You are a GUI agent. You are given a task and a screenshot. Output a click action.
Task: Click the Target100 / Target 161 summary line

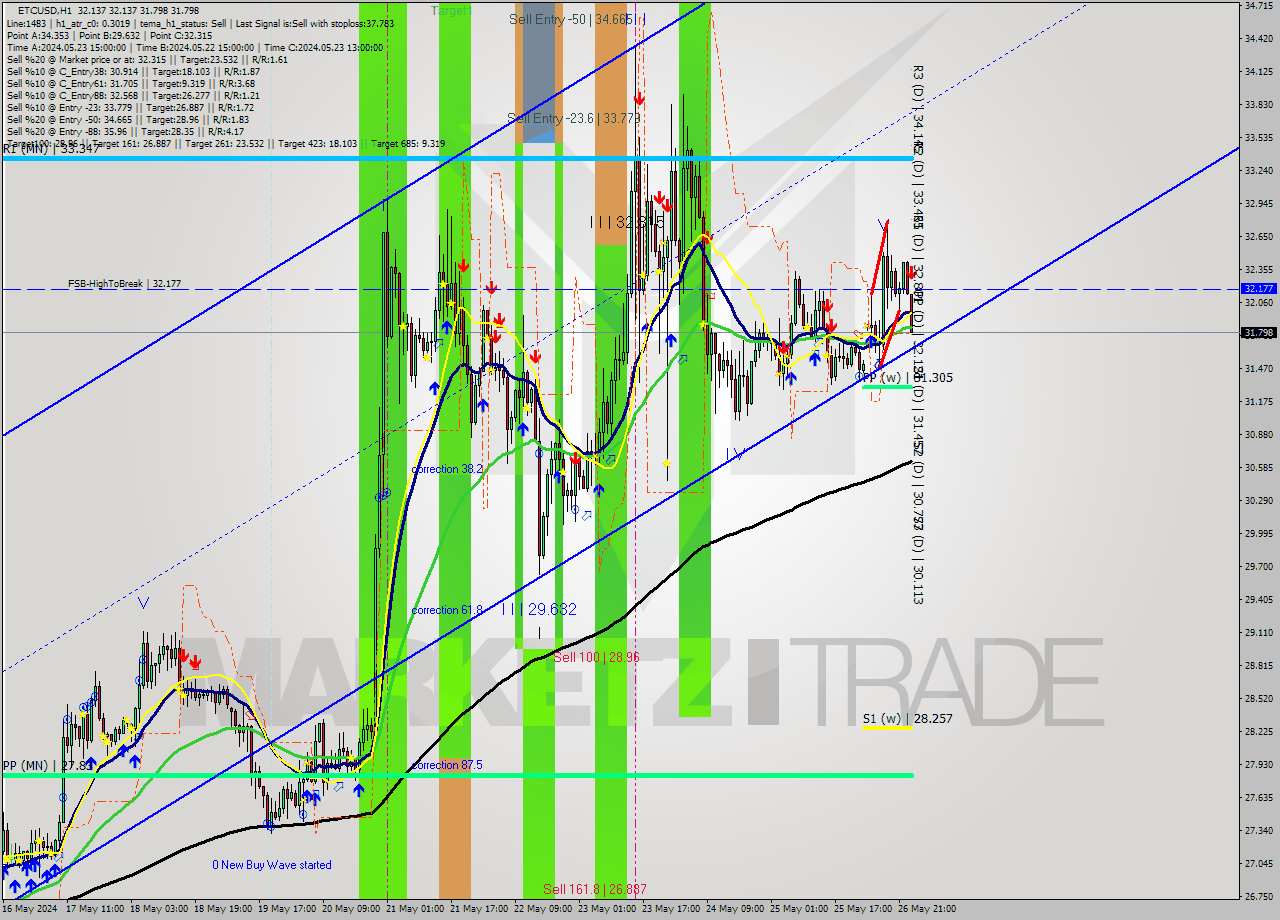coord(225,143)
